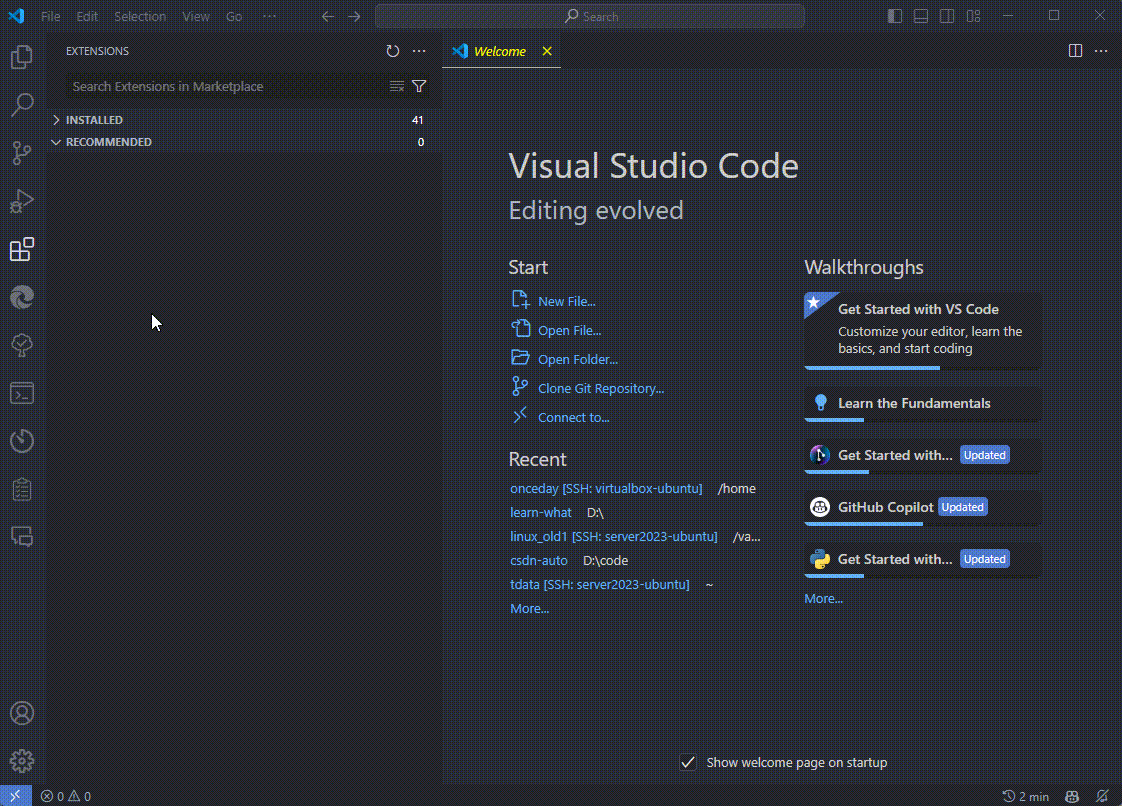The height and width of the screenshot is (806, 1122).
Task: Open the Explorer view in activity bar
Action: [x=21, y=57]
